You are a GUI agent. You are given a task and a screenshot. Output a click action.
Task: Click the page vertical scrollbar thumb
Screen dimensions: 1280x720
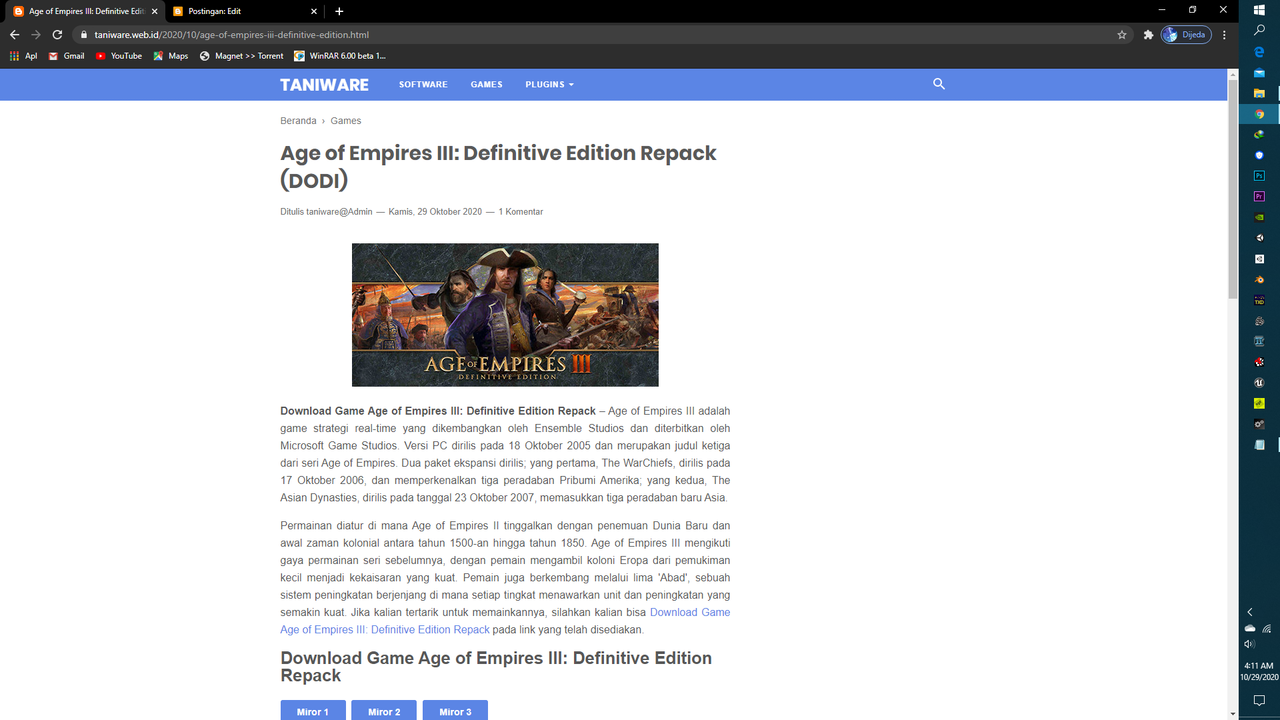pyautogui.click(x=1233, y=188)
